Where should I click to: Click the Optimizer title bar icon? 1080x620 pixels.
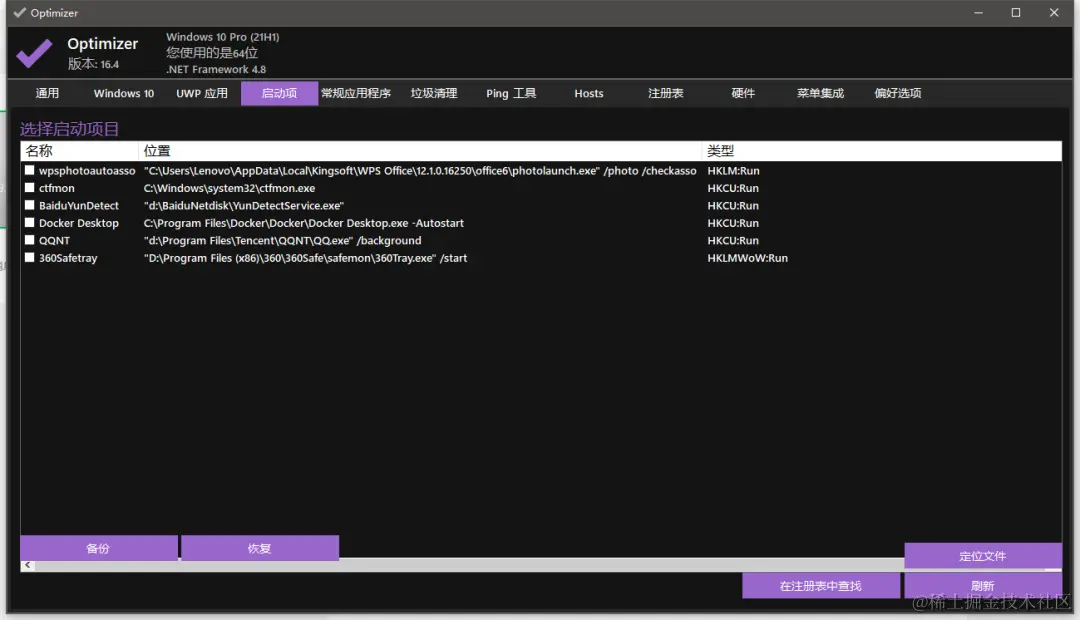coord(19,12)
